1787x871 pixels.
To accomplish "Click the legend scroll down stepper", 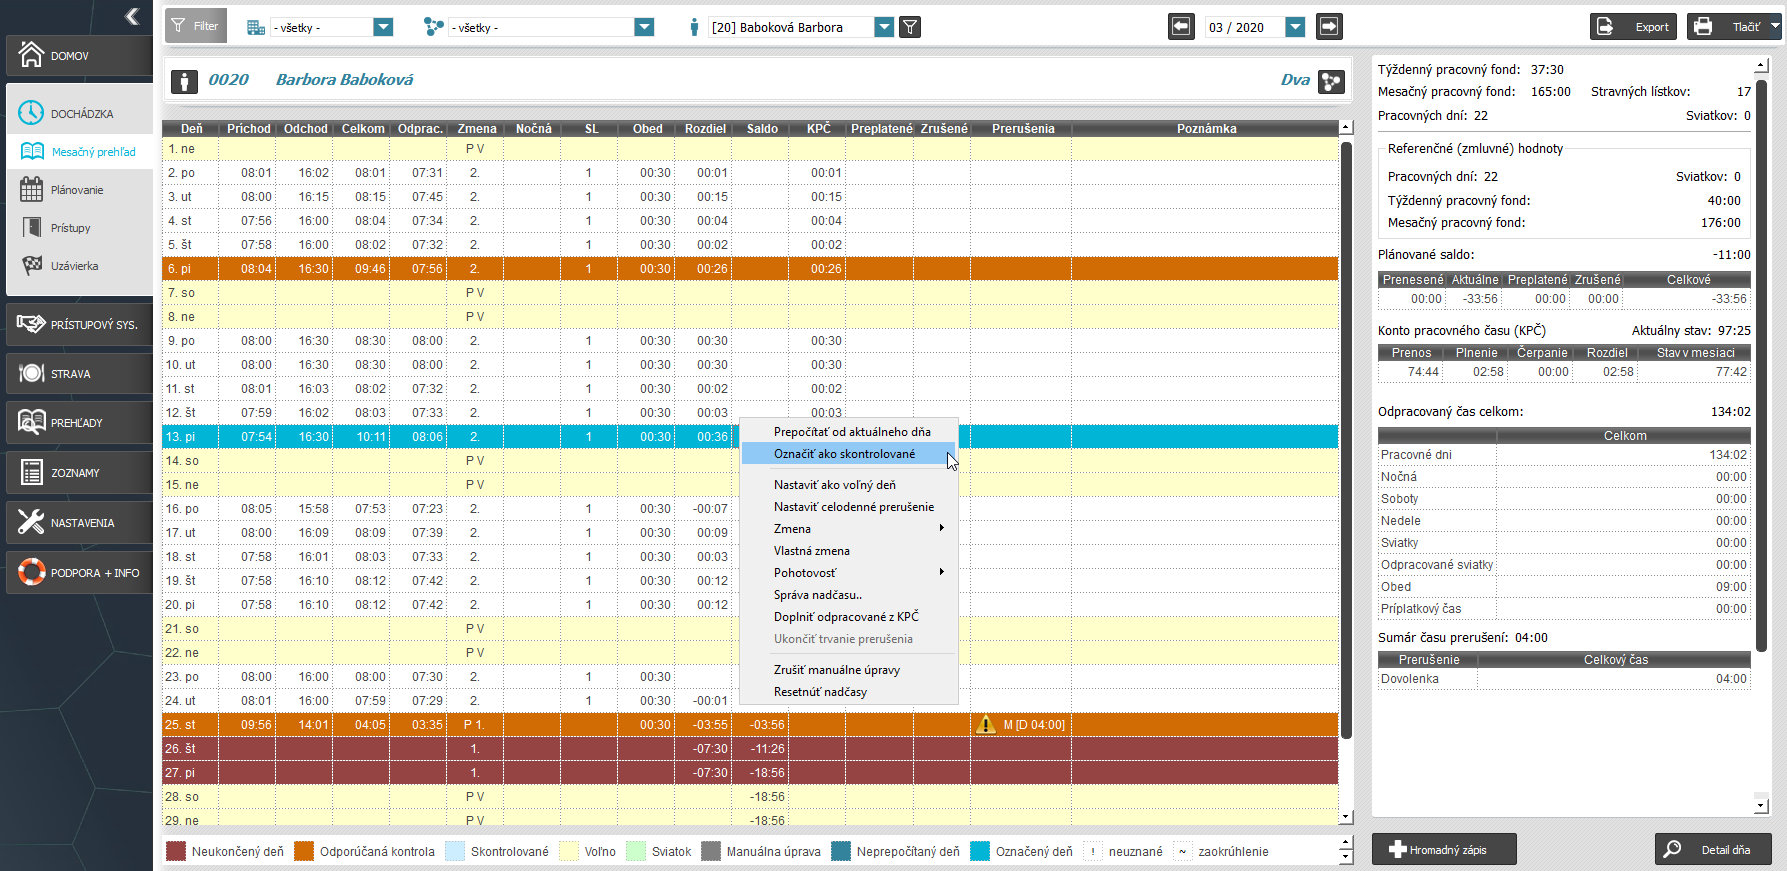I will [x=1346, y=857].
